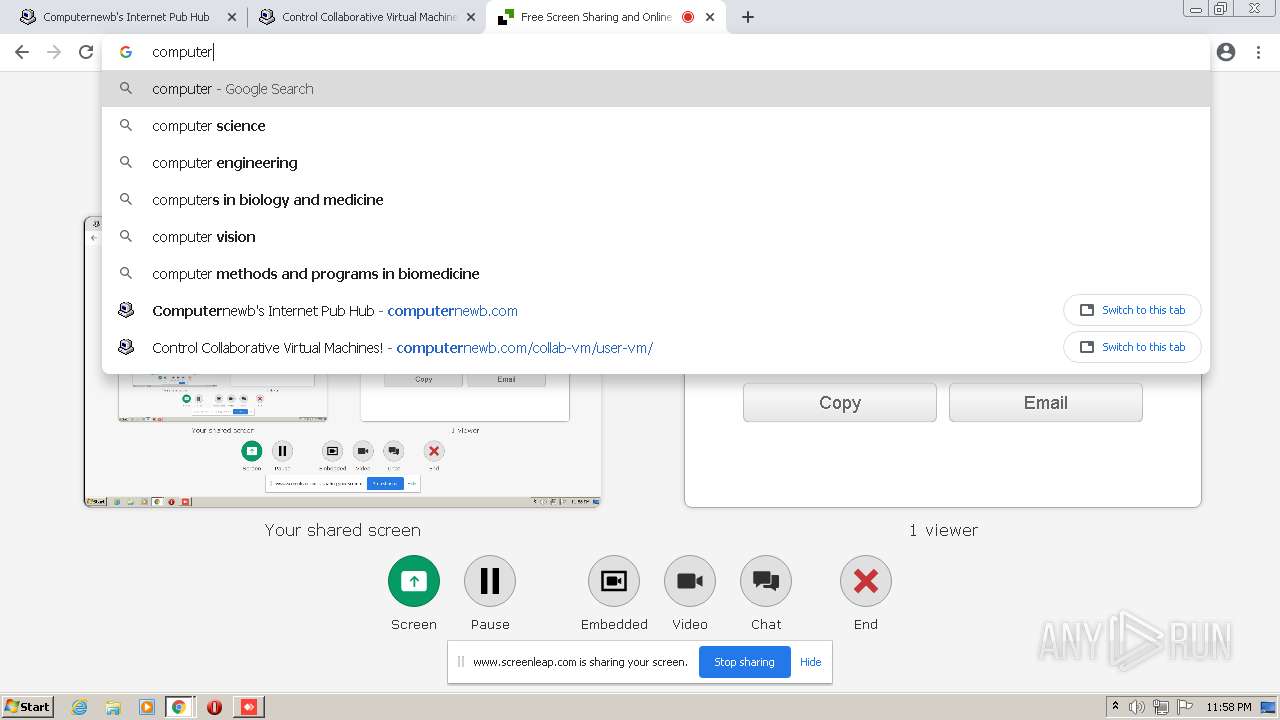
Task: Open the volume speaker tray icon
Action: [1137, 707]
